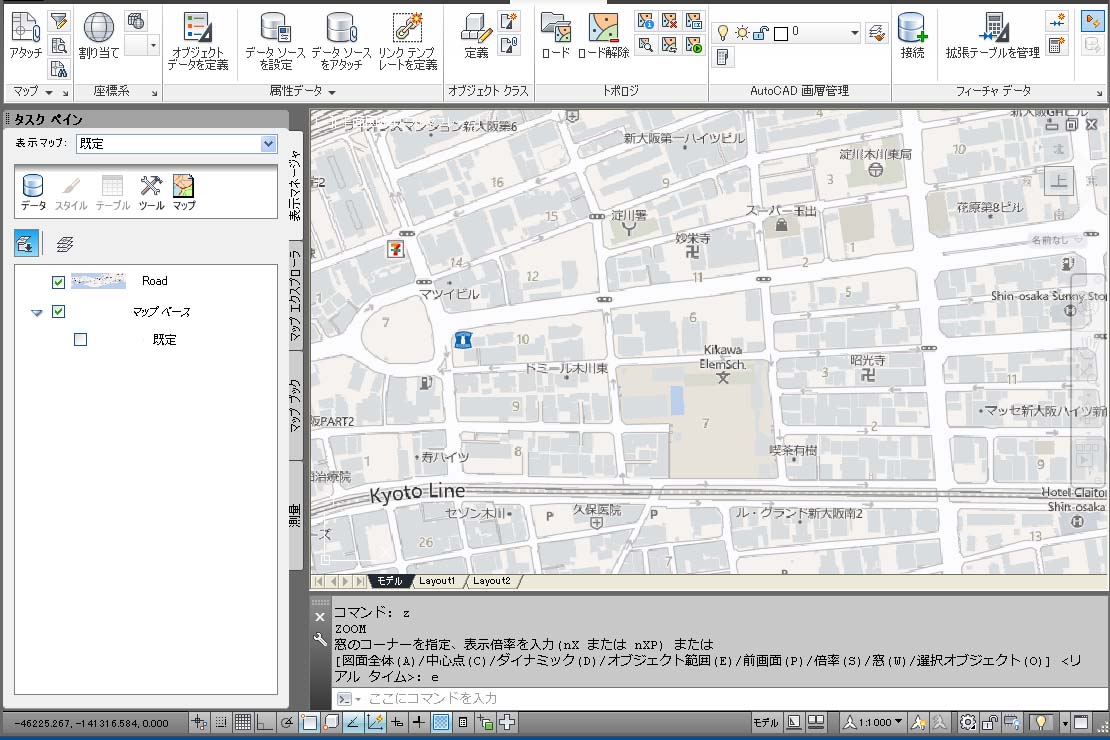Click the coordinates readout in status bar

pos(91,723)
